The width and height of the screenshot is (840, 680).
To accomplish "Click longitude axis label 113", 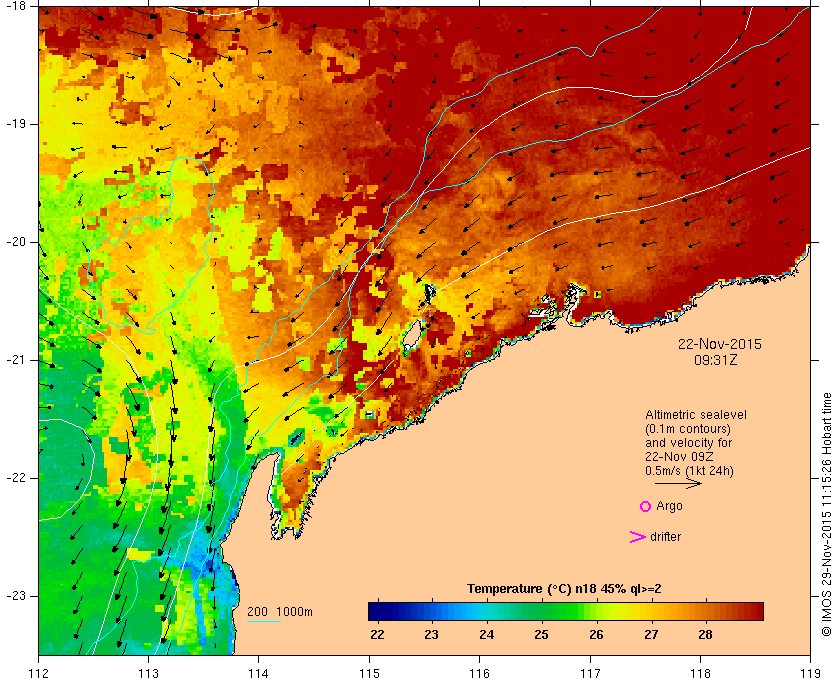I will [148, 673].
